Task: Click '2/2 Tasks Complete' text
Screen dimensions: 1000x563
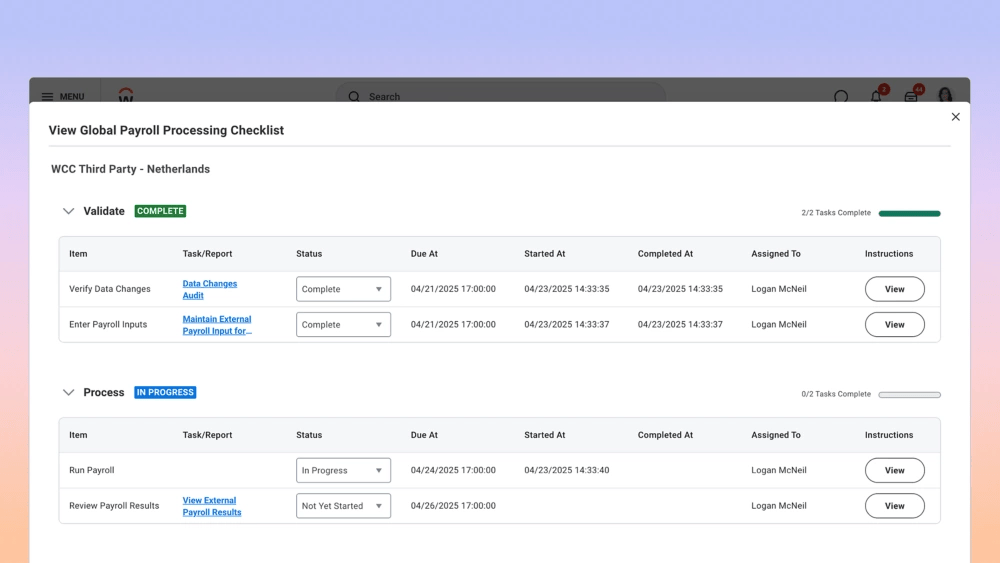Action: point(835,213)
